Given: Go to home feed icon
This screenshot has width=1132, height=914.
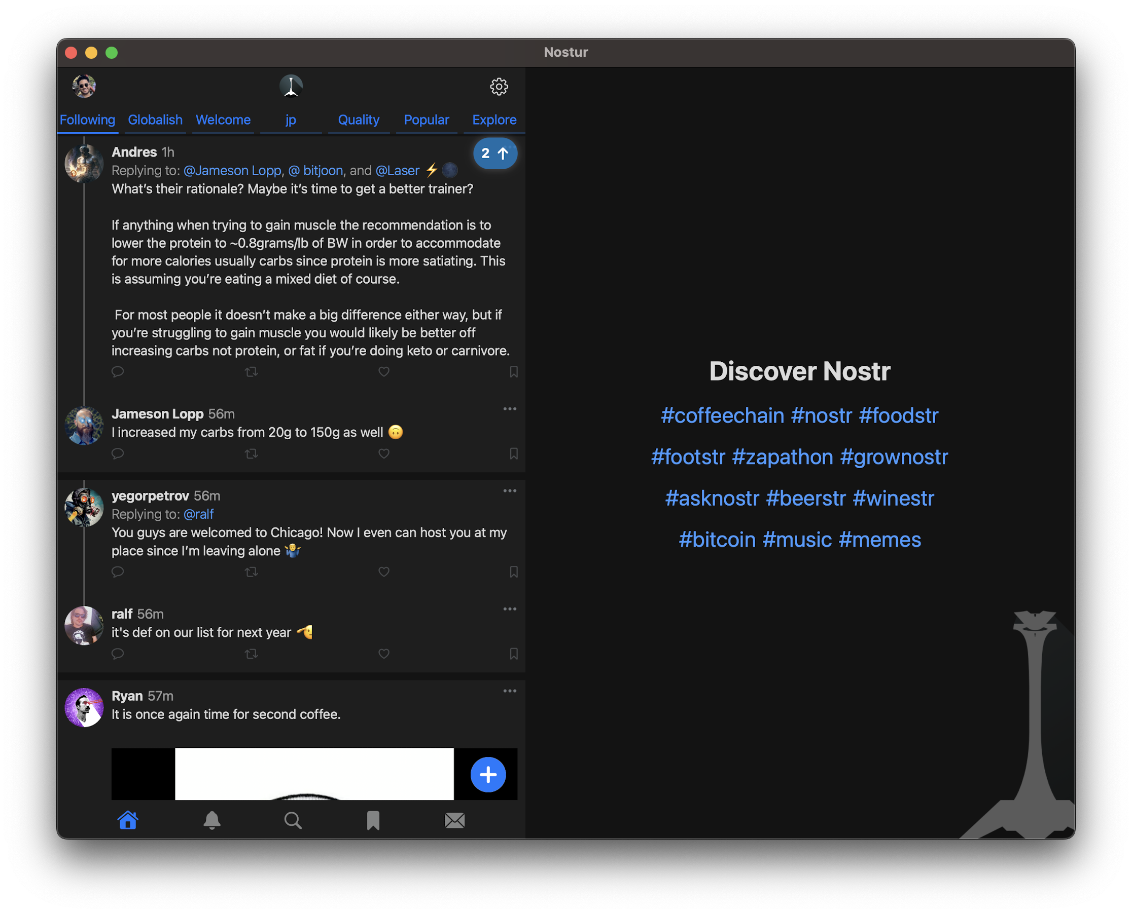Looking at the screenshot, I should (x=128, y=821).
